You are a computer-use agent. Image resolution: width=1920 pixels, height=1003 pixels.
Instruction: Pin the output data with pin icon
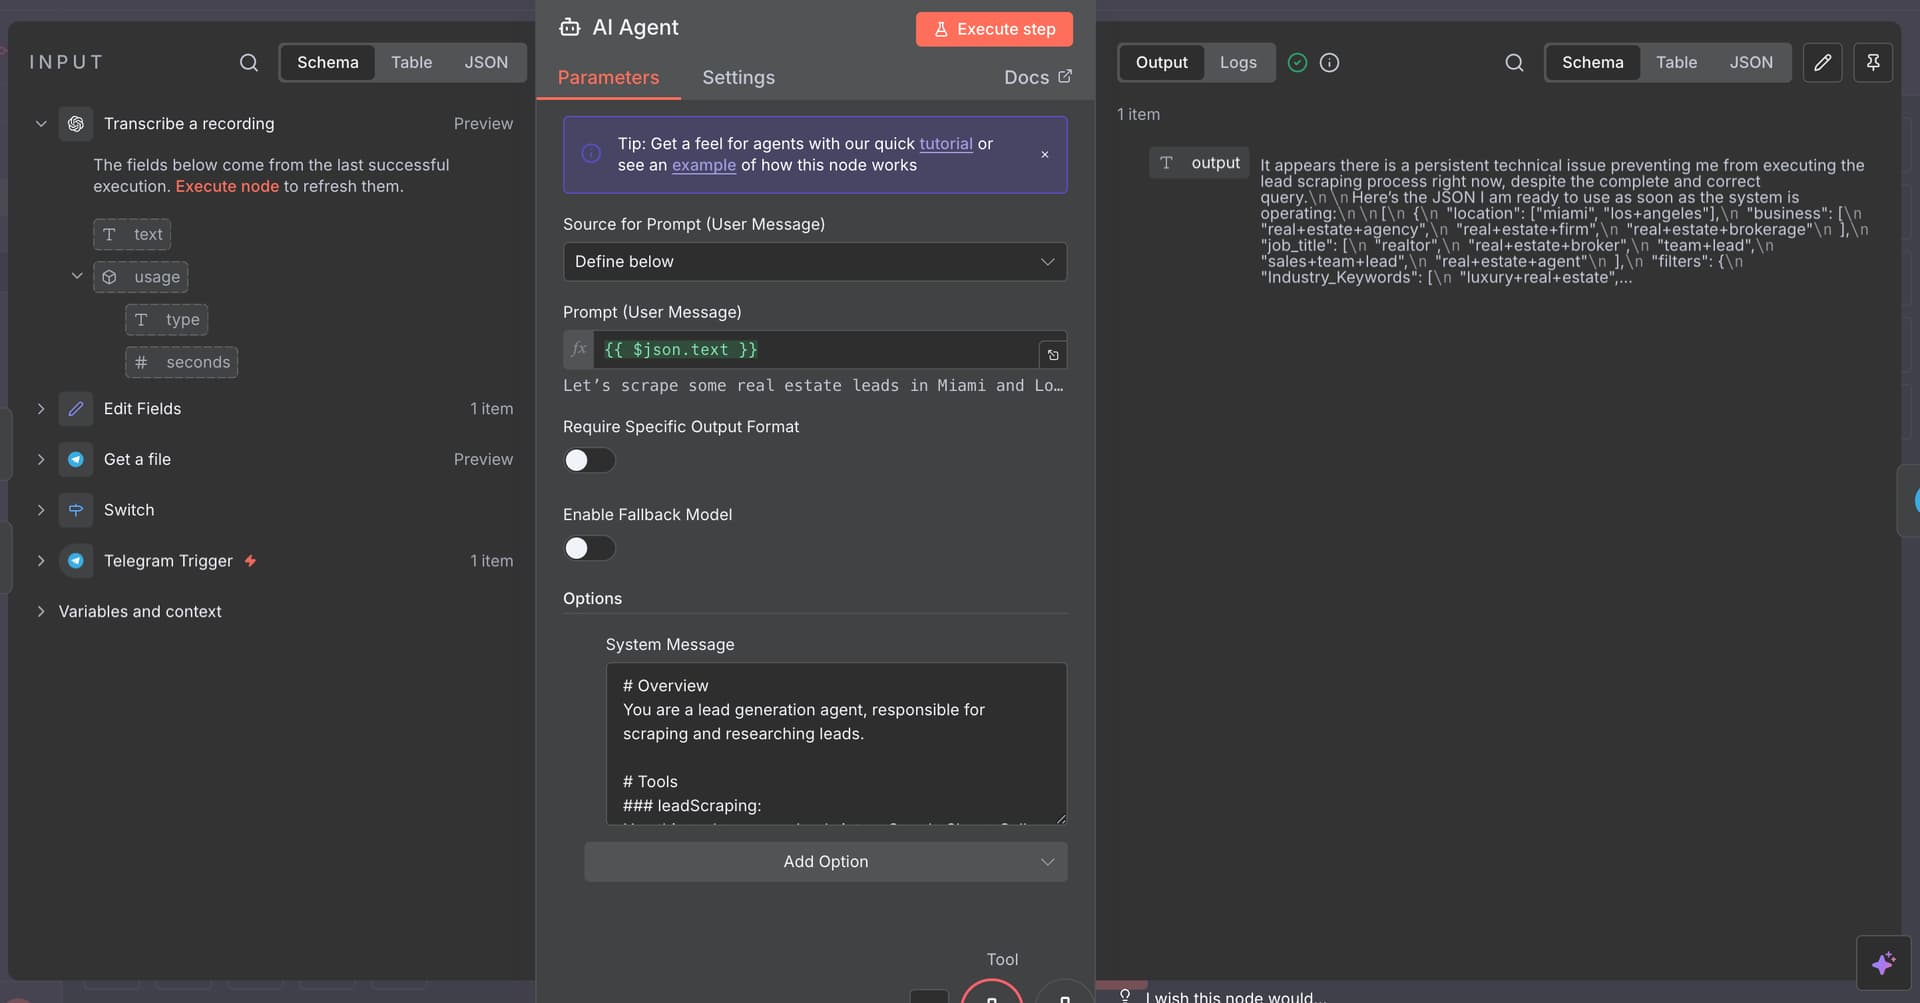[1872, 62]
